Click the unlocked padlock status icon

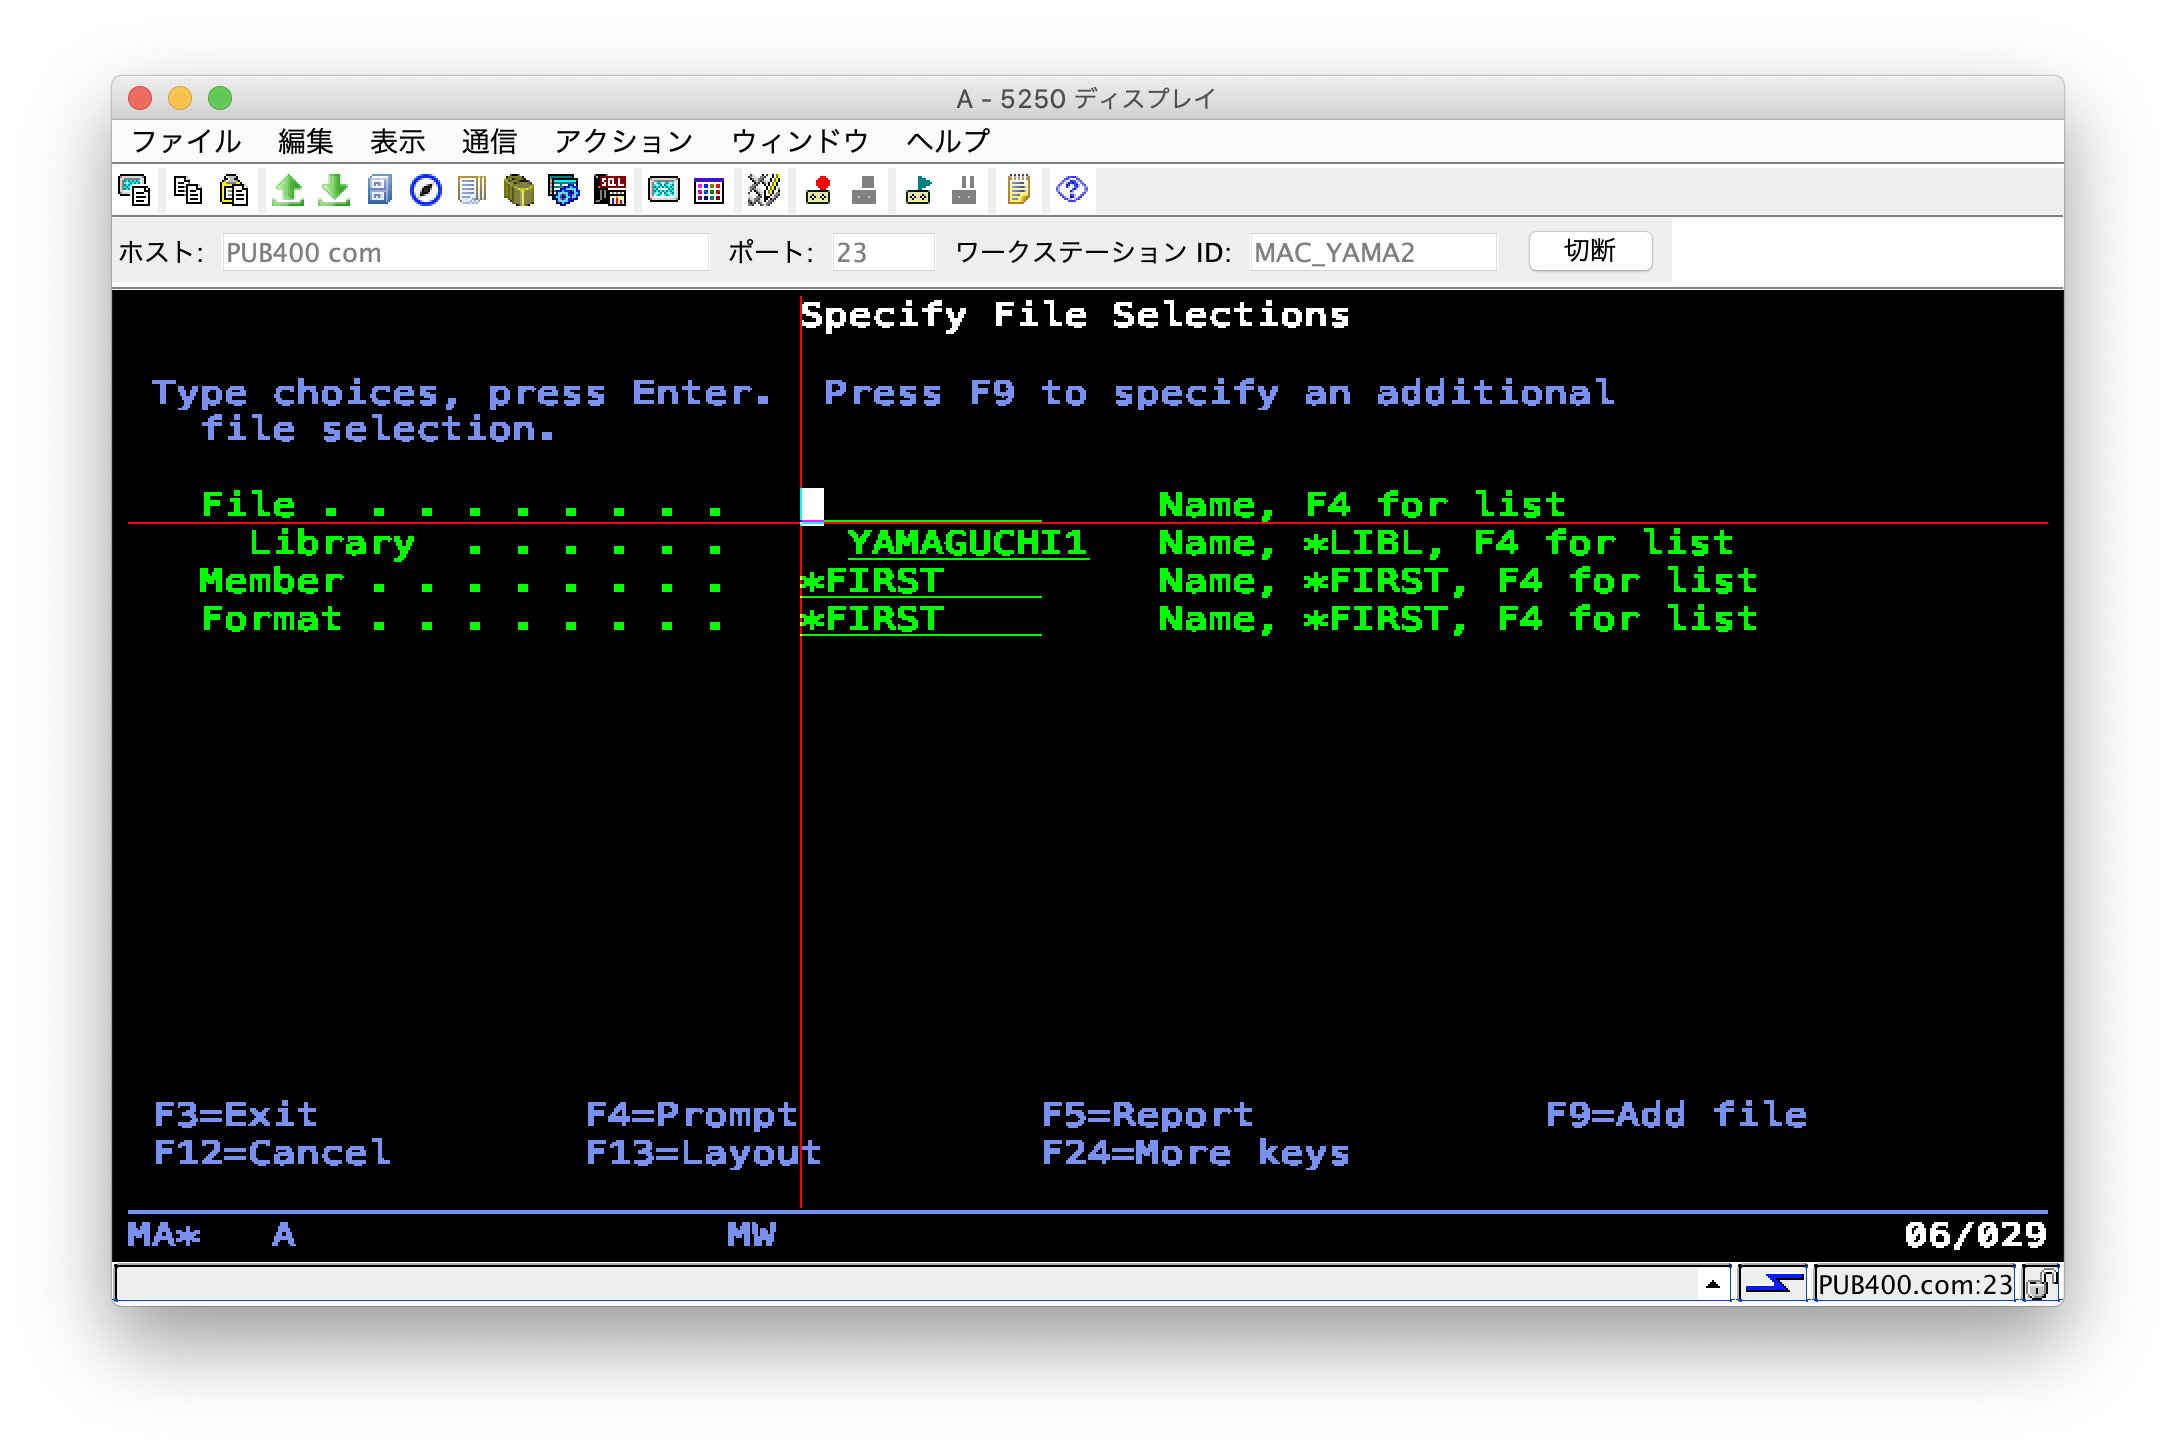point(2040,1284)
